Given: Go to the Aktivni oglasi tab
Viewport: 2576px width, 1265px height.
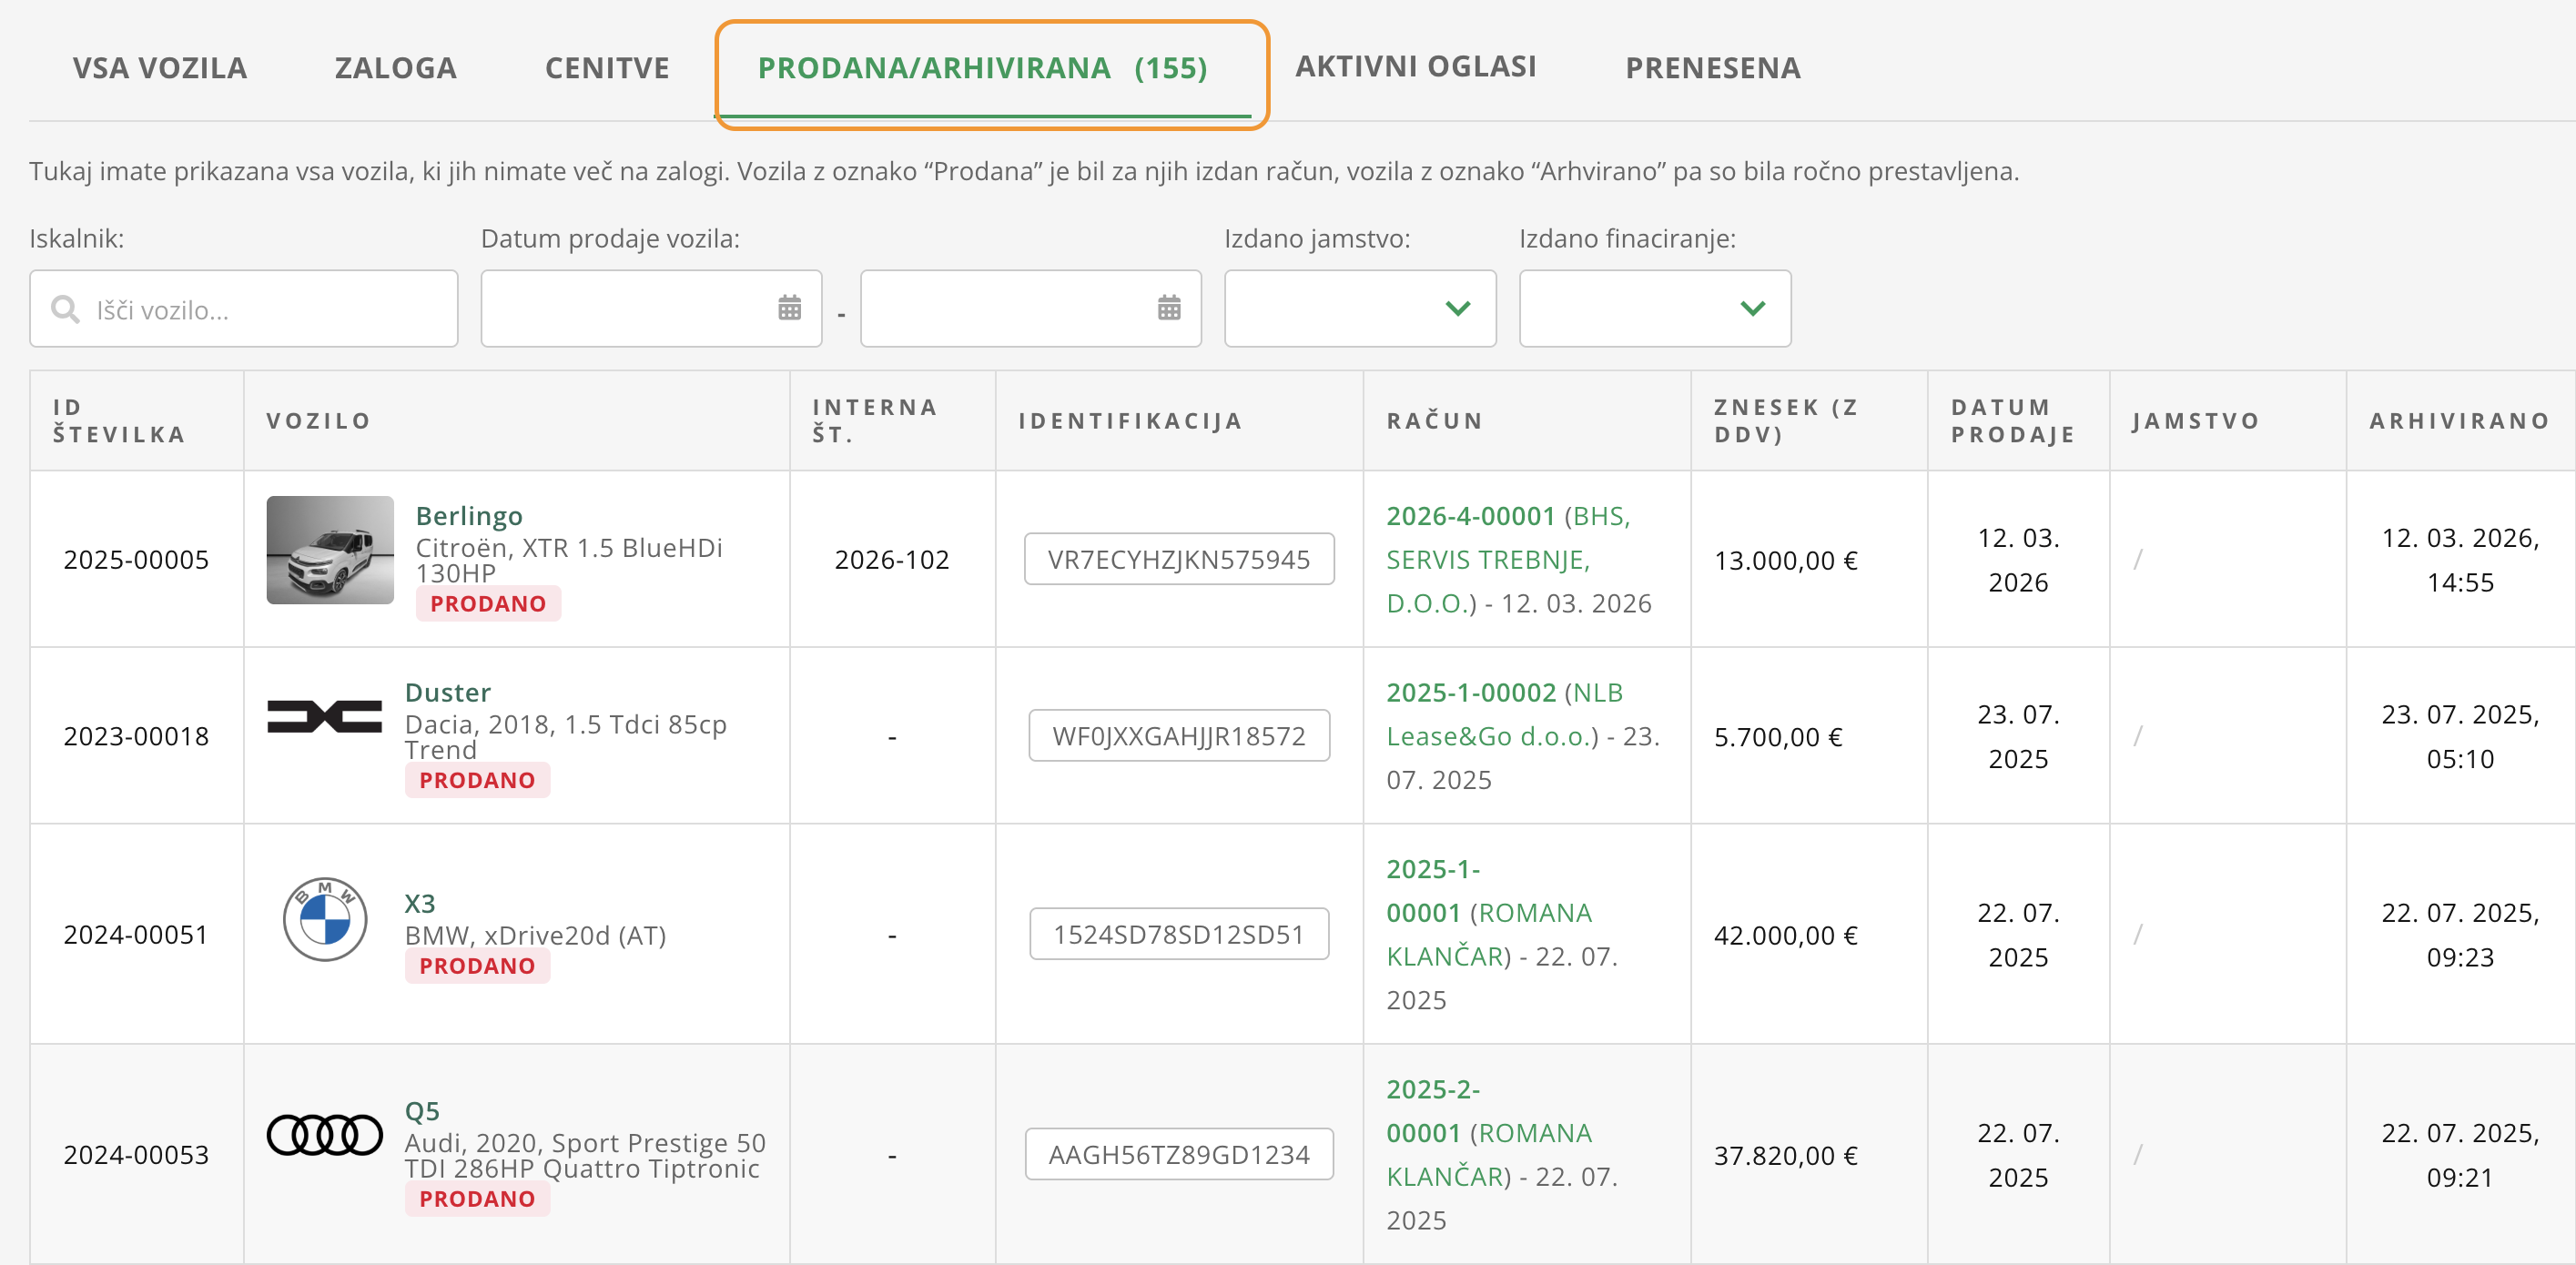Looking at the screenshot, I should (1415, 66).
